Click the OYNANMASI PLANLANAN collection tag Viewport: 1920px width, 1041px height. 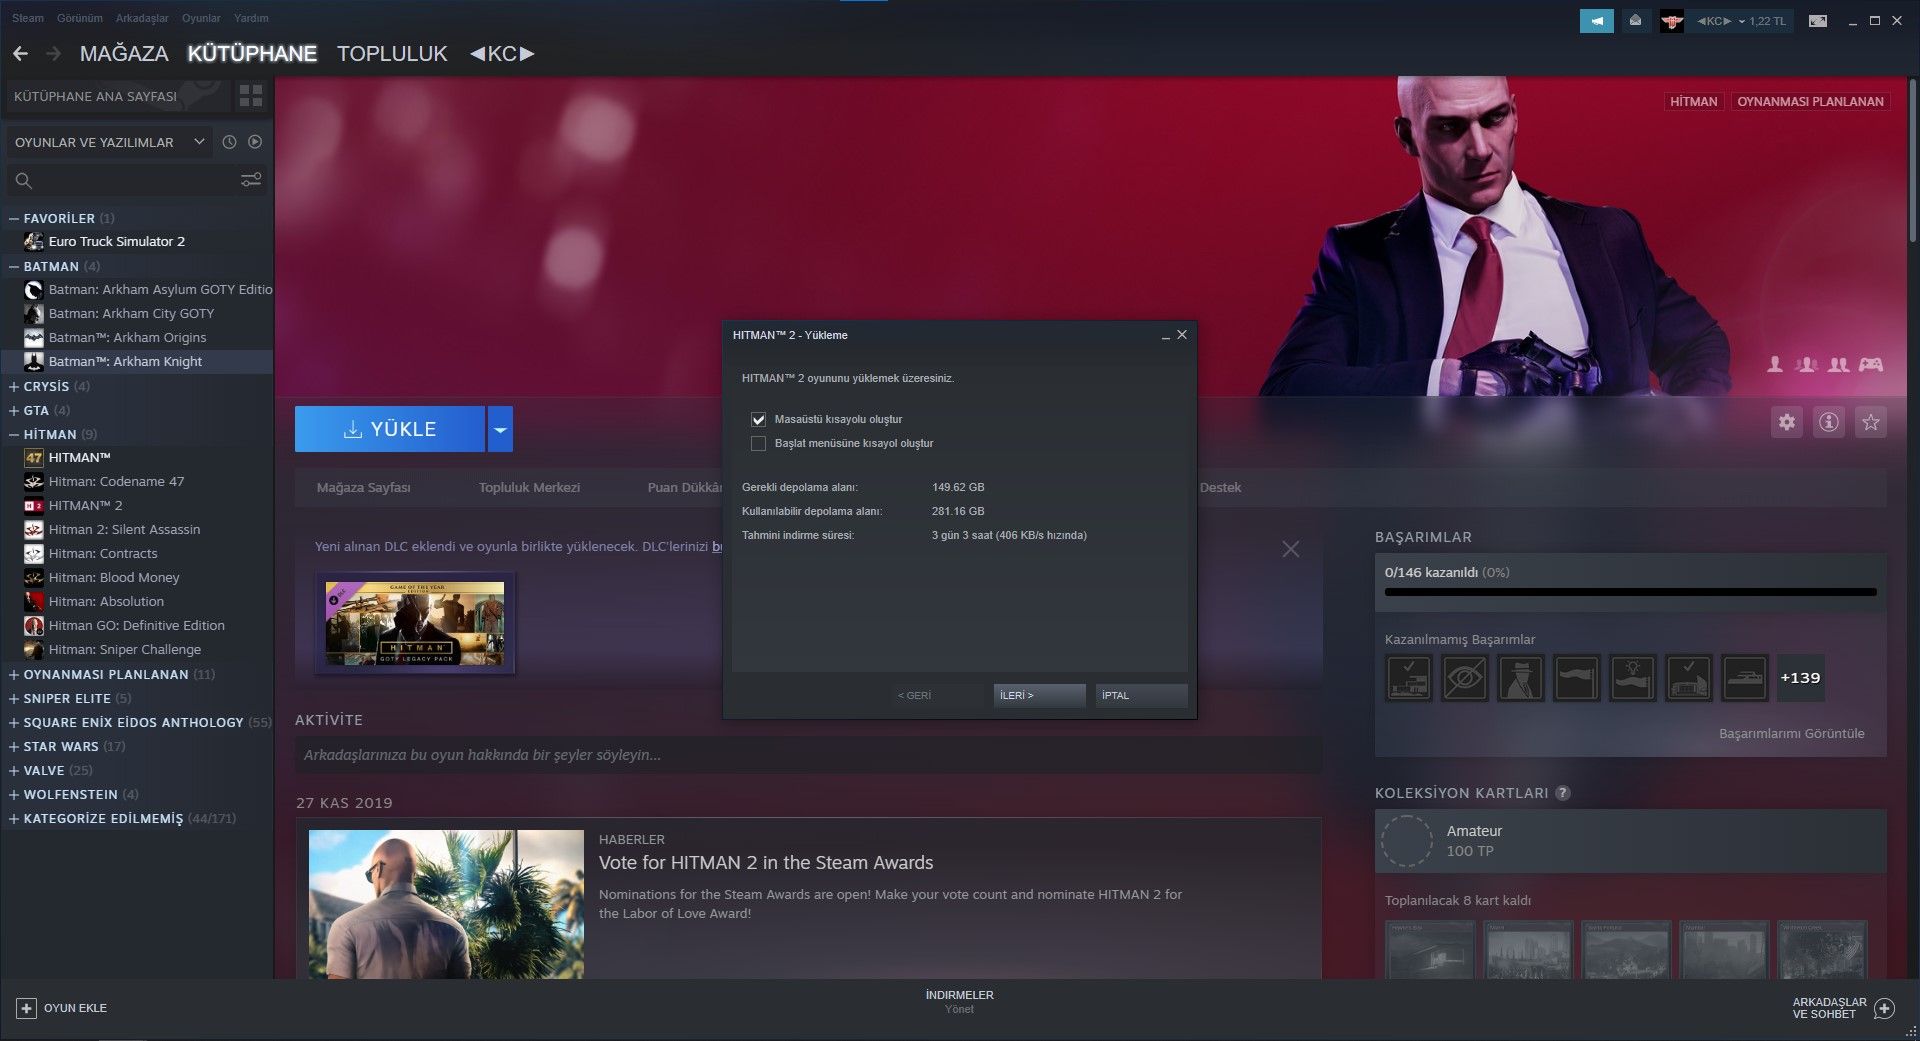tap(1810, 102)
